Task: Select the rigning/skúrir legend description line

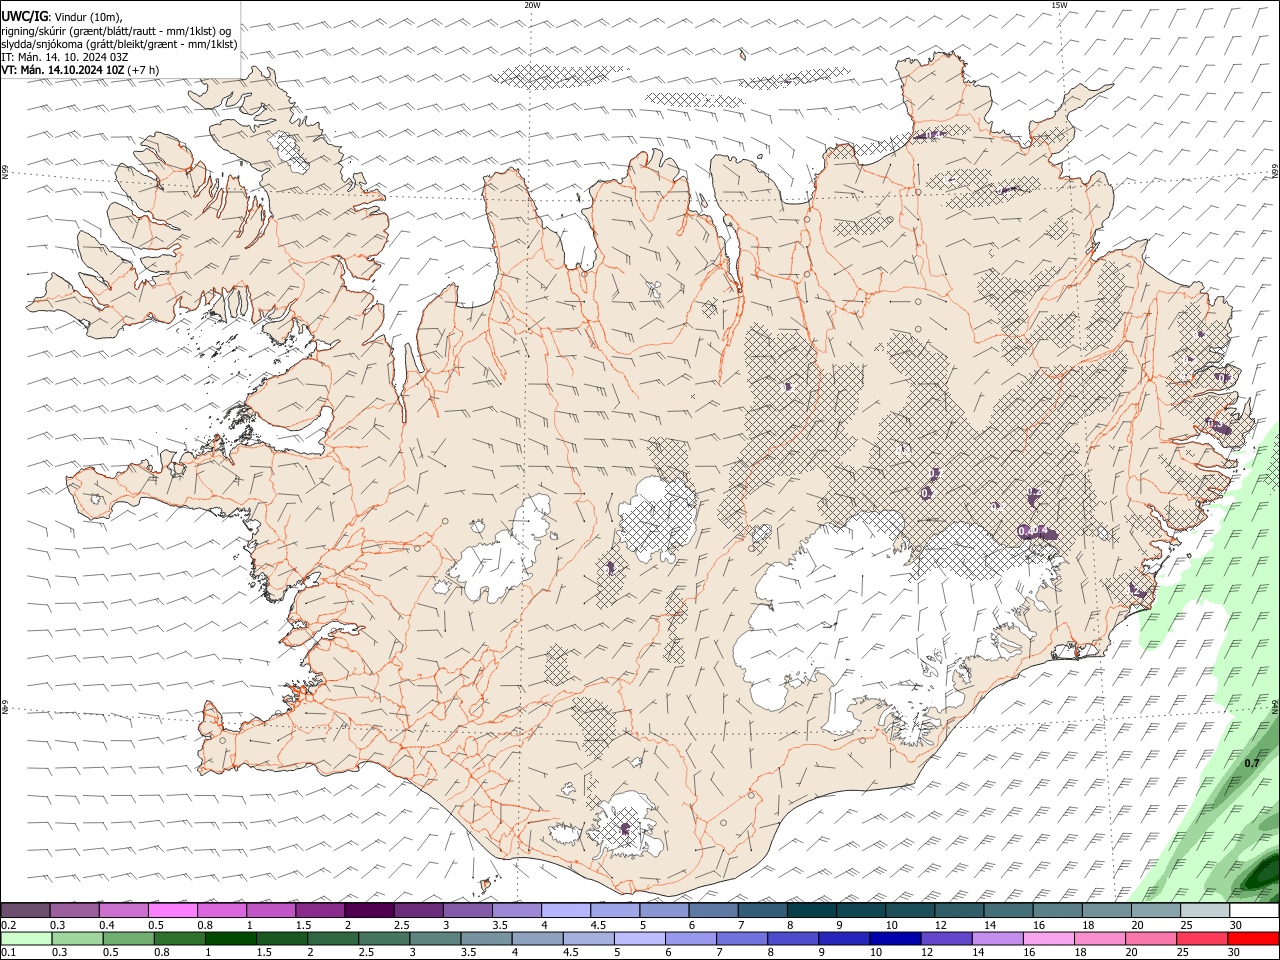Action: click(x=116, y=30)
